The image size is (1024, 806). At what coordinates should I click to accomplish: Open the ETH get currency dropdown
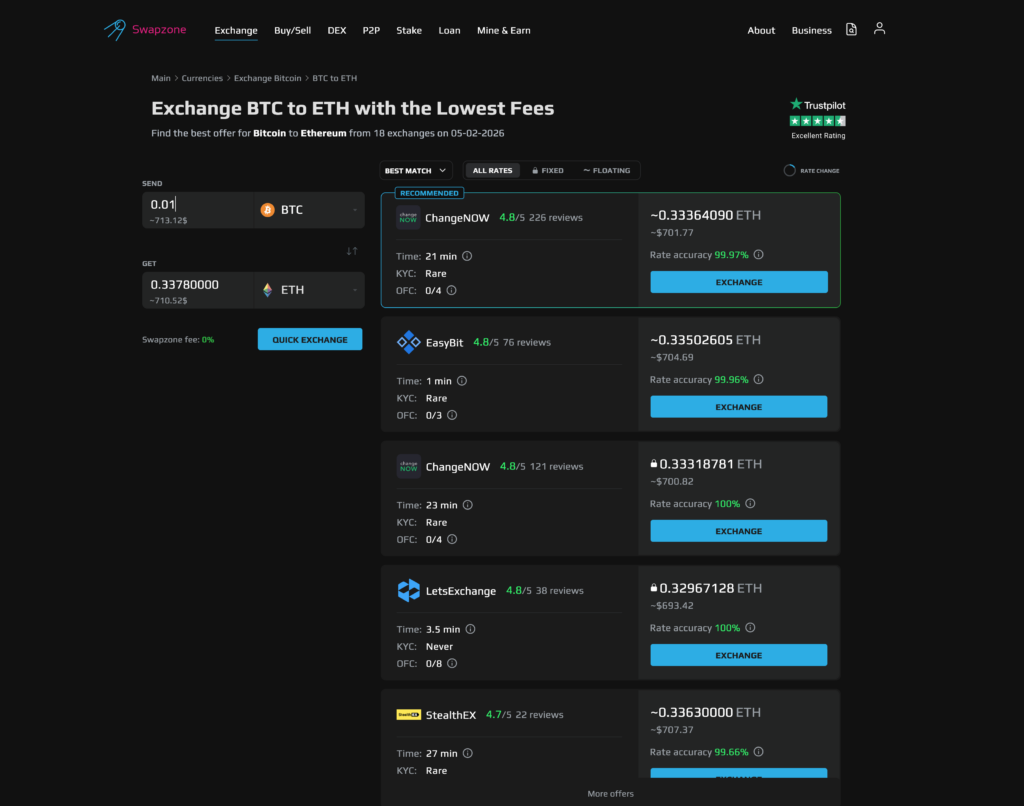[308, 290]
